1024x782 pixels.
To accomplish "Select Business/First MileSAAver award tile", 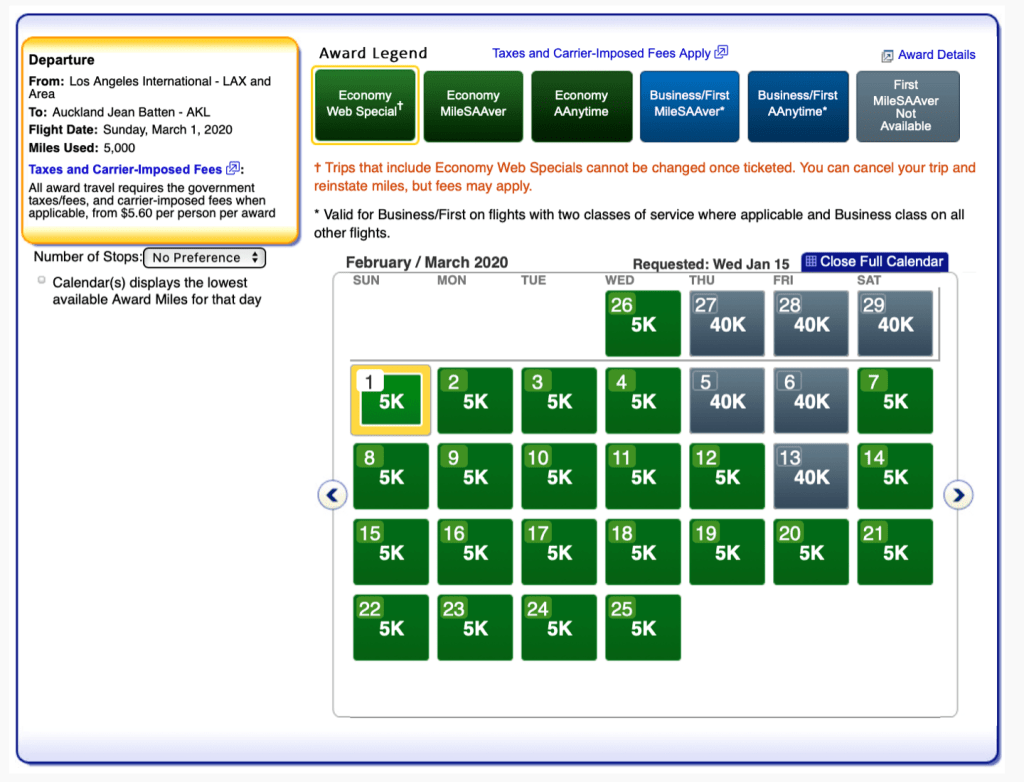I will pos(689,105).
